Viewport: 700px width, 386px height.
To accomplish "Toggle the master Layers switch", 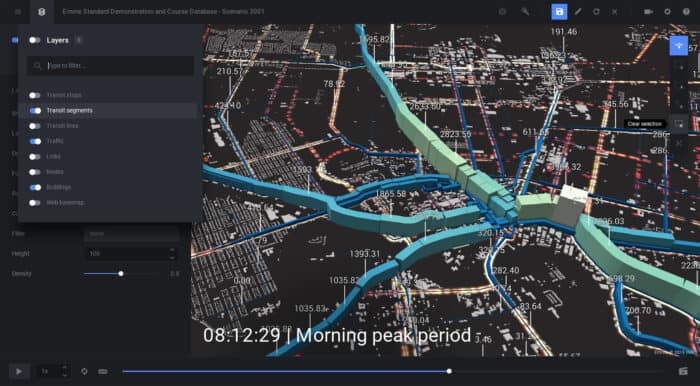I will pos(34,40).
